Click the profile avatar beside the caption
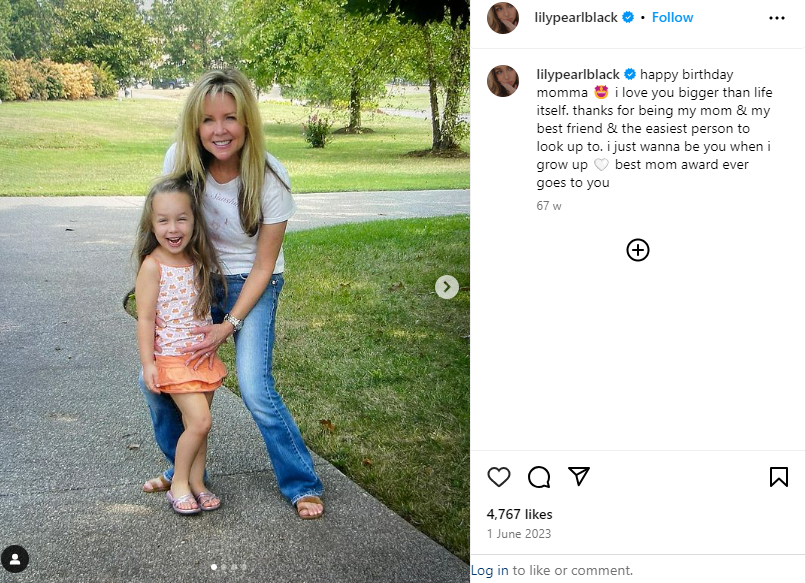The height and width of the screenshot is (583, 806). pos(503,81)
